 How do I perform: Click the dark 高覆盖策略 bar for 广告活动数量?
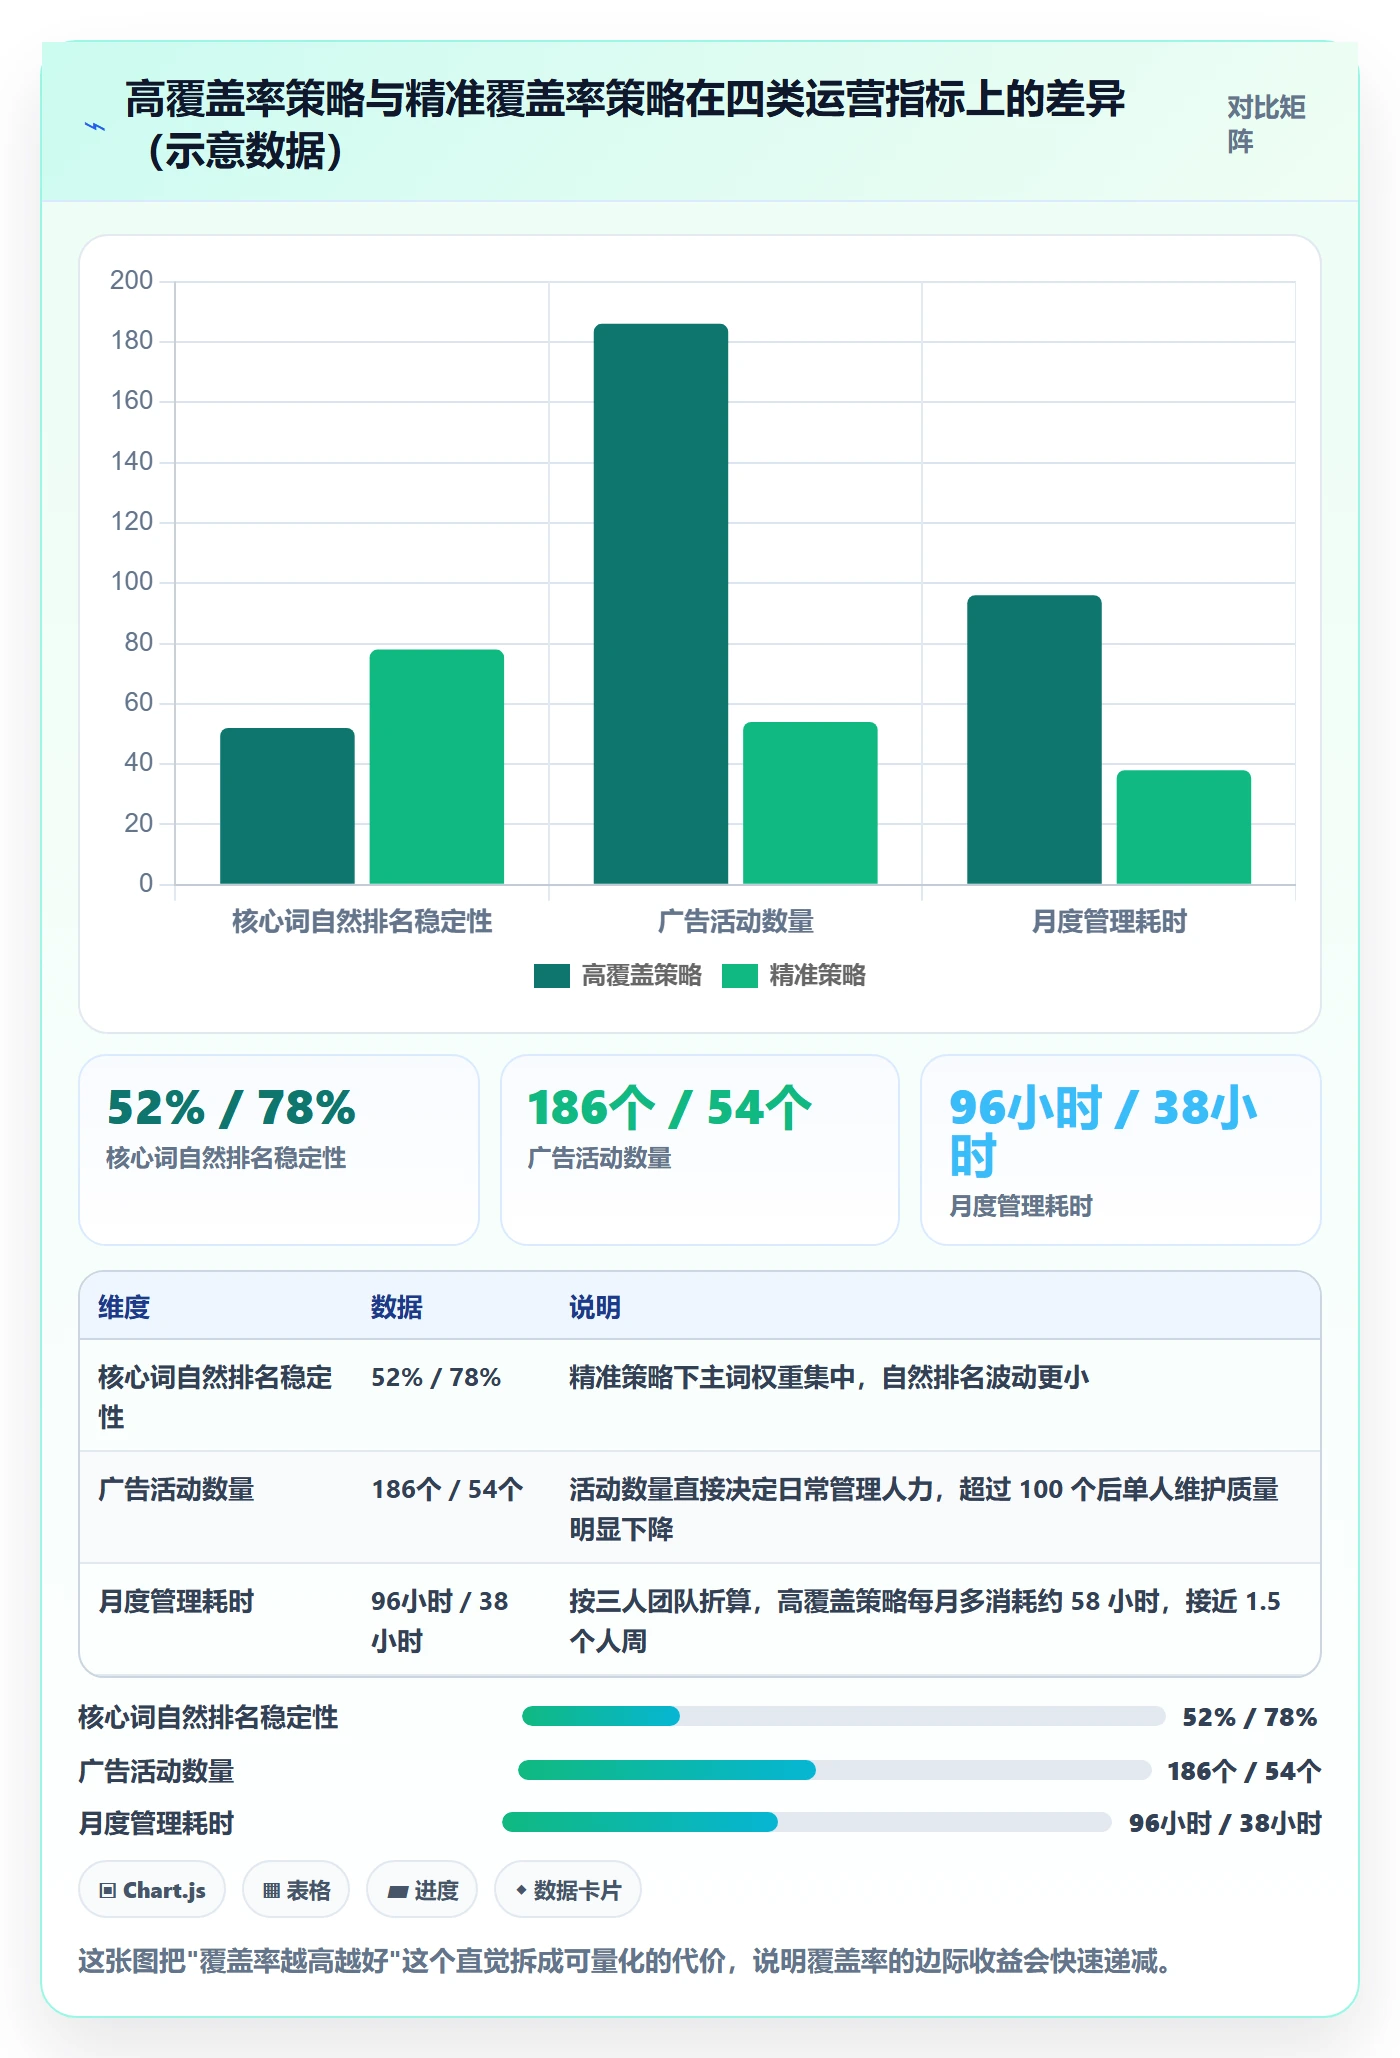(x=661, y=604)
